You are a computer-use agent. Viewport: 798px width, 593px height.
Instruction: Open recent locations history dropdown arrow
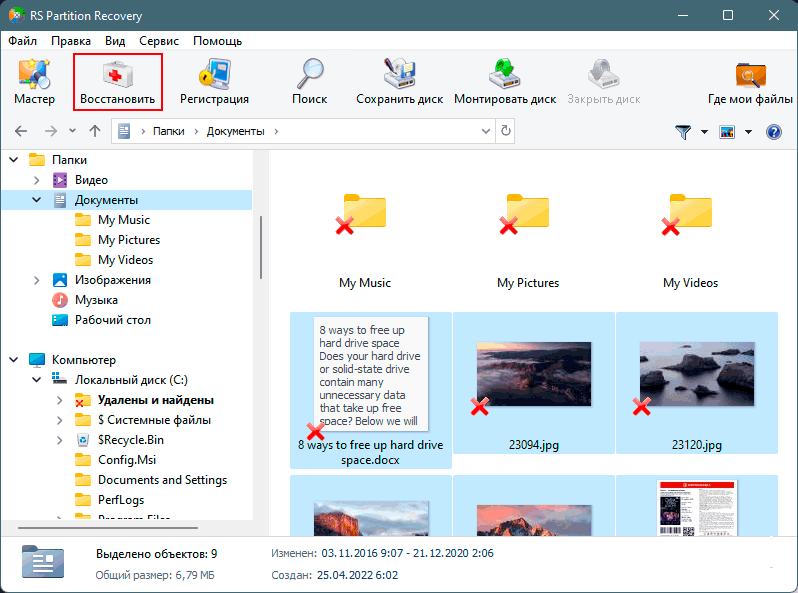(72, 131)
